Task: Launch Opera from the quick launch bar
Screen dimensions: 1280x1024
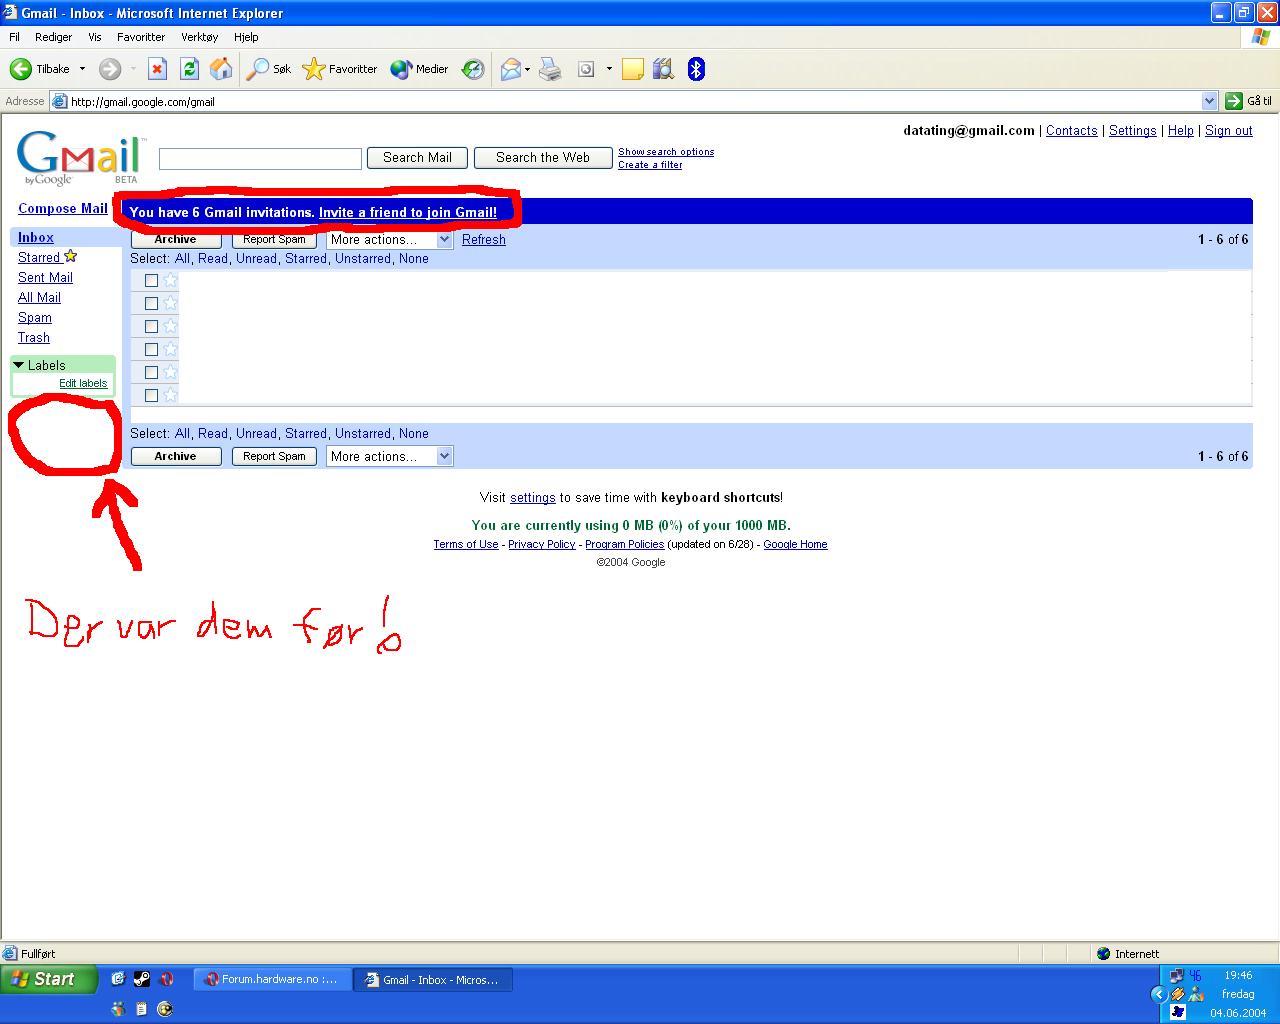Action: coord(166,979)
